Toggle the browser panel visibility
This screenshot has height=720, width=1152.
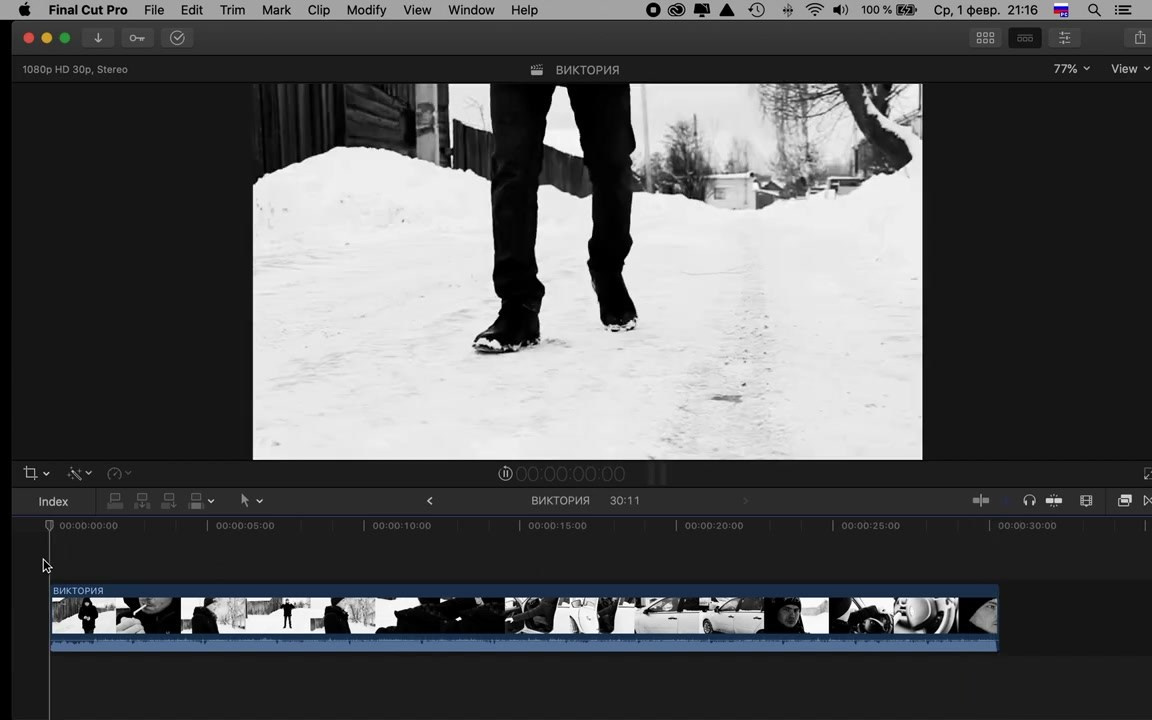coord(985,38)
